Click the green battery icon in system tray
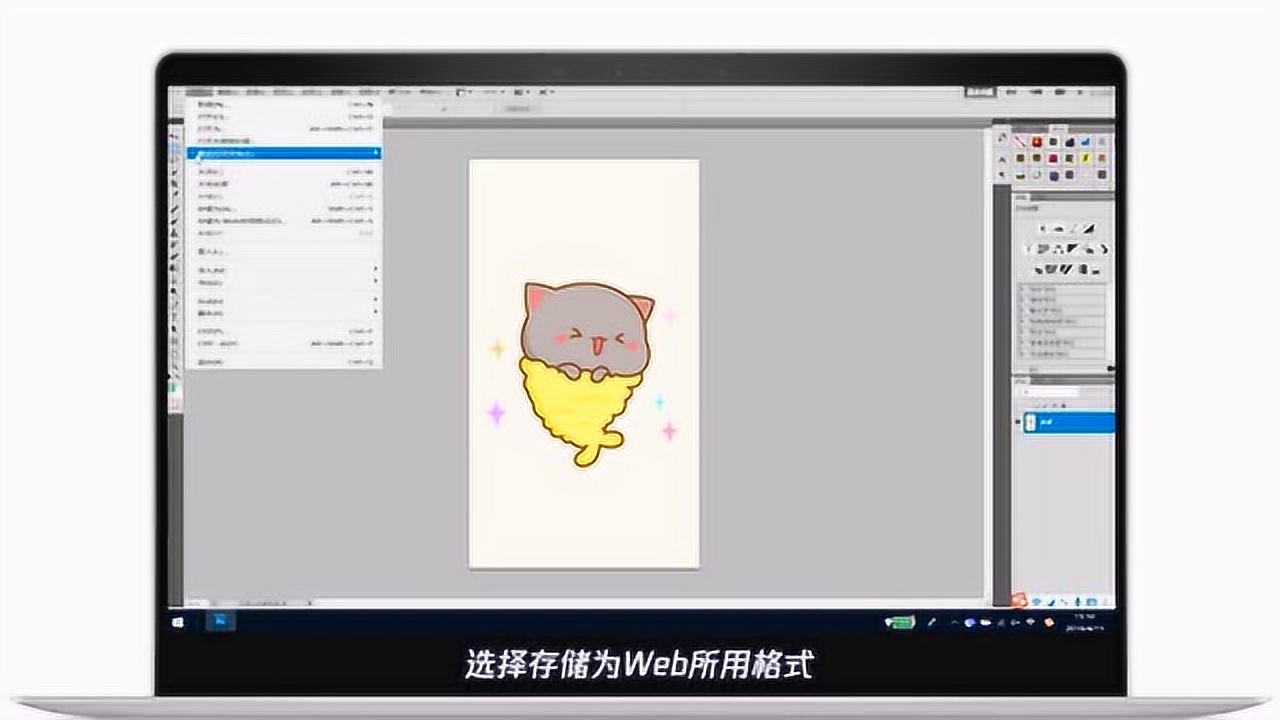 (899, 622)
